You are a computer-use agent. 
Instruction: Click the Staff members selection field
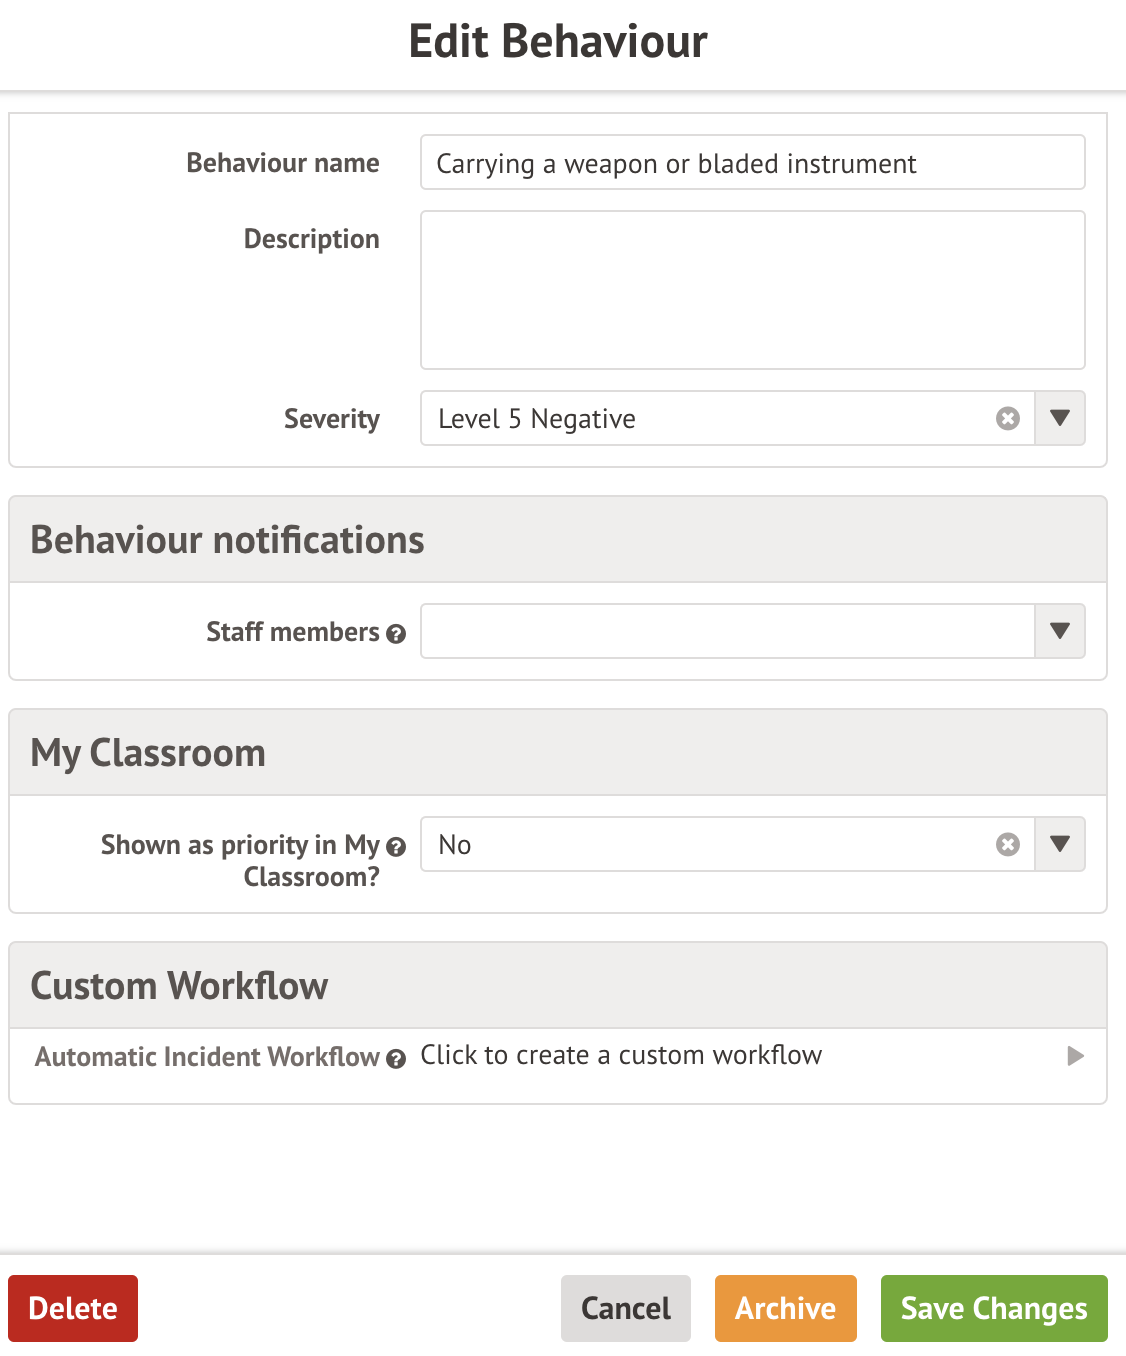pyautogui.click(x=727, y=631)
